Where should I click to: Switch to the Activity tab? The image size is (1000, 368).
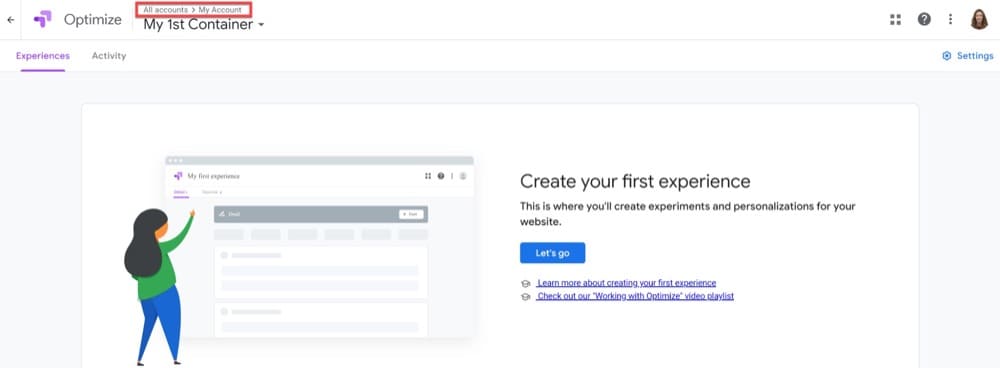point(109,56)
